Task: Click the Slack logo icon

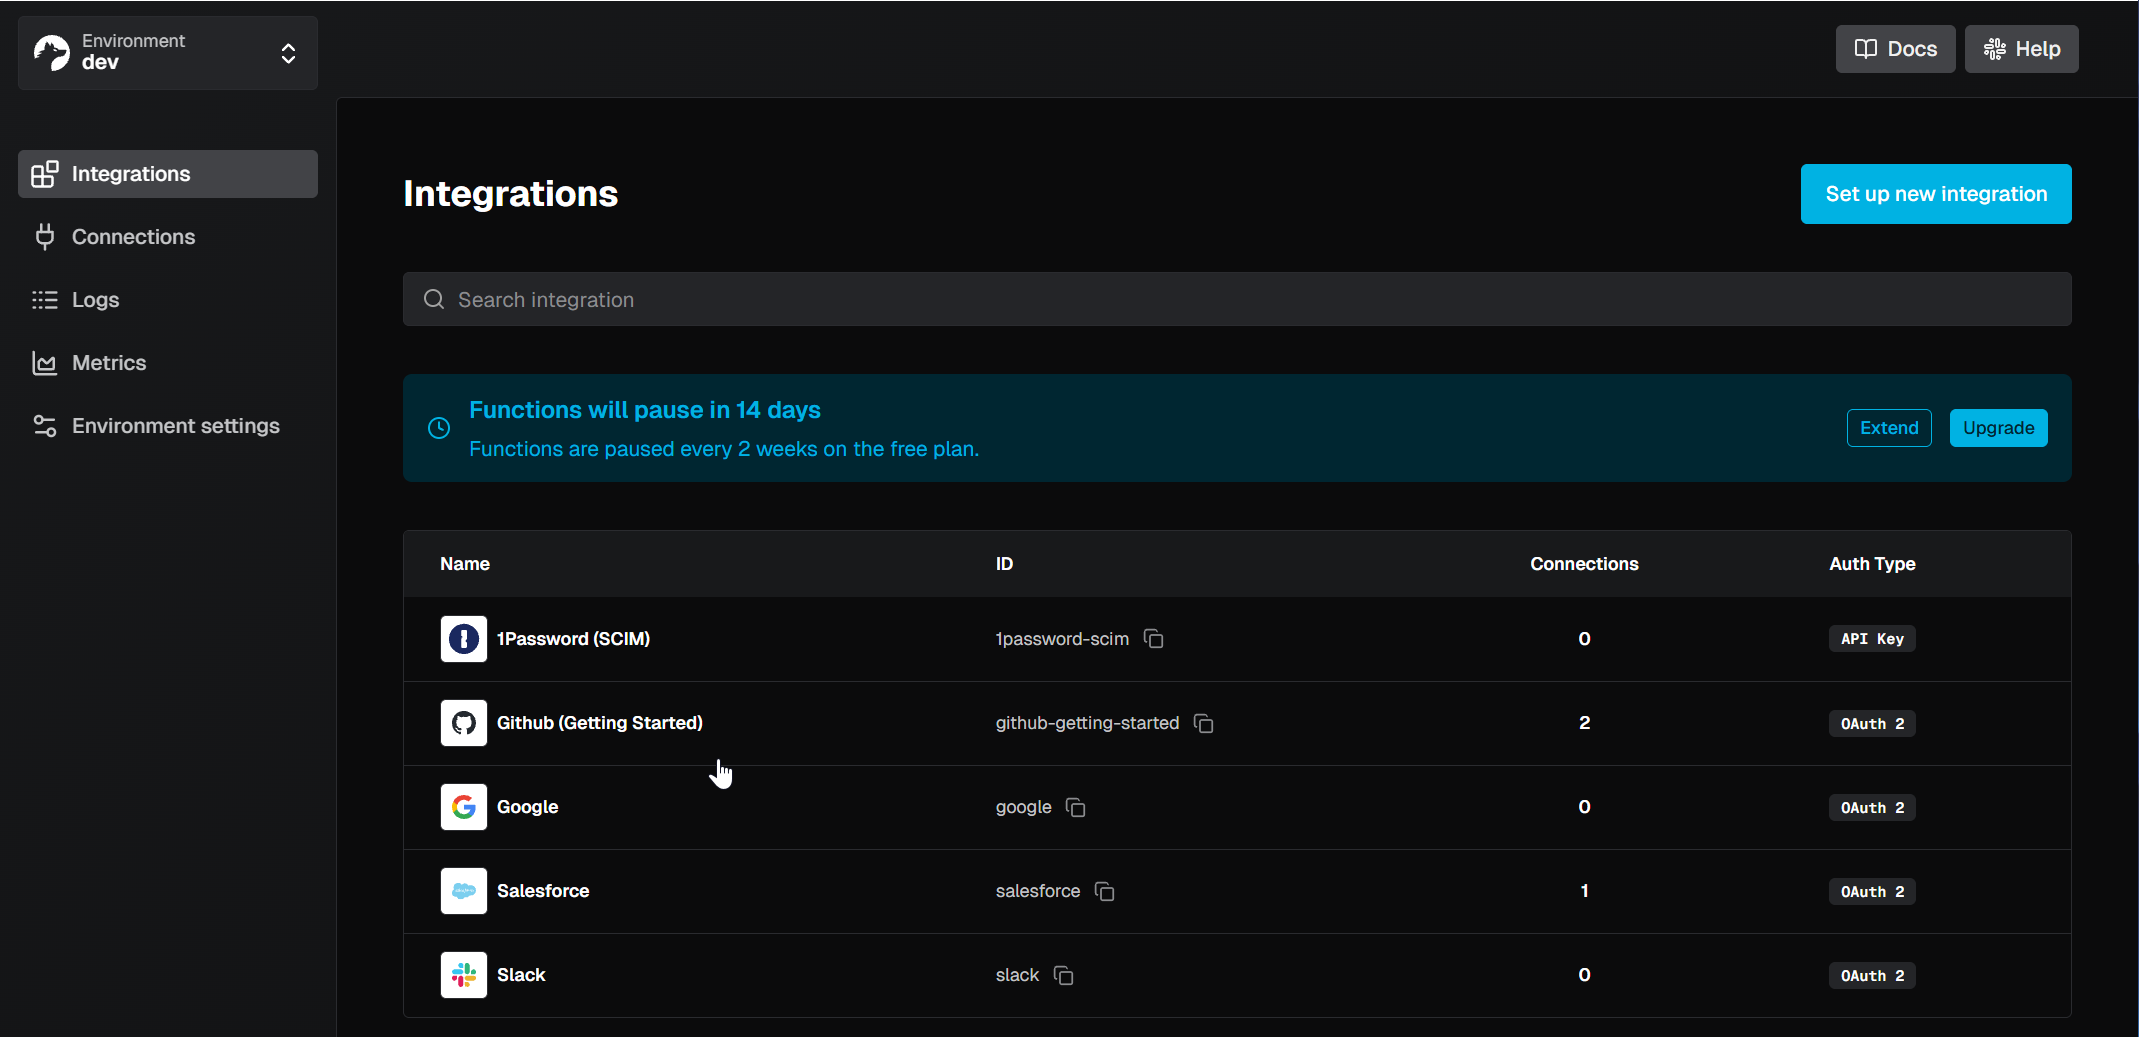Action: tap(464, 975)
